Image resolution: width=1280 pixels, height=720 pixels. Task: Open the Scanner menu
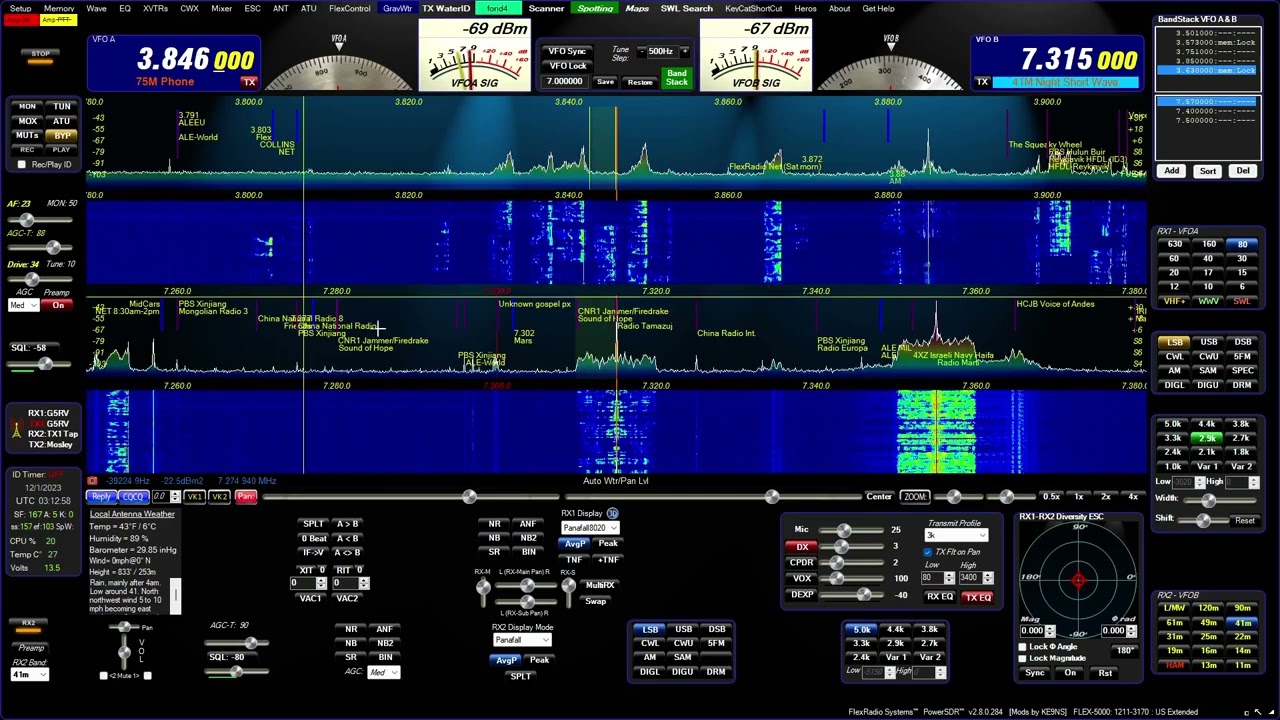pos(546,8)
